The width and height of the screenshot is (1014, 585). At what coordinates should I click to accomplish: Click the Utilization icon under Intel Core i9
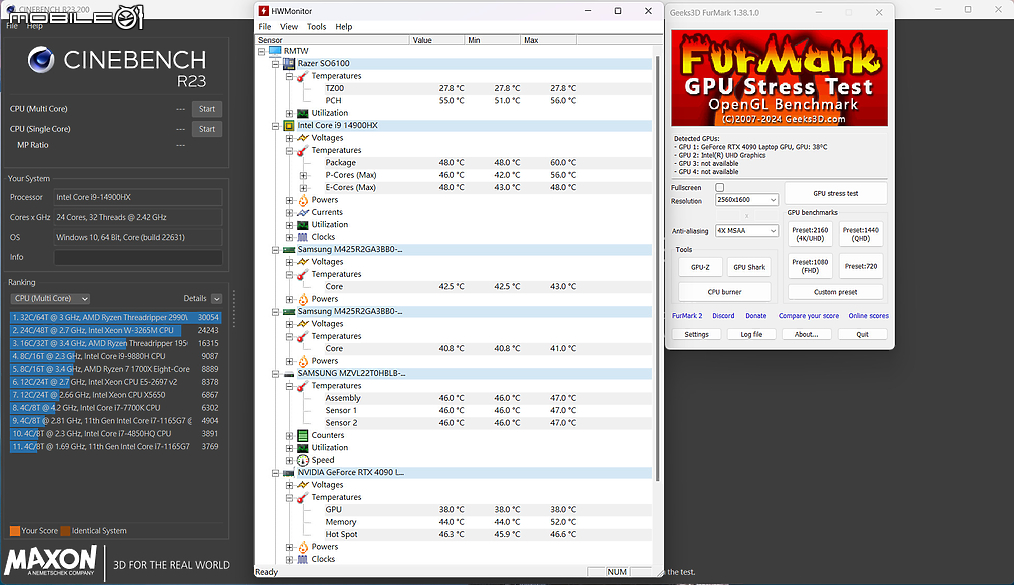pyautogui.click(x=302, y=224)
